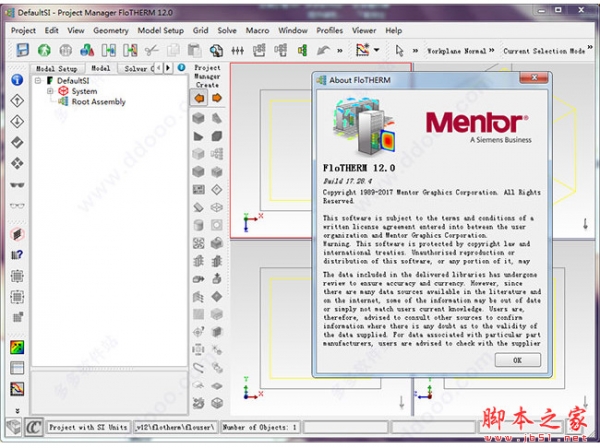Click the colored shapes toolbar icon

(87, 50)
